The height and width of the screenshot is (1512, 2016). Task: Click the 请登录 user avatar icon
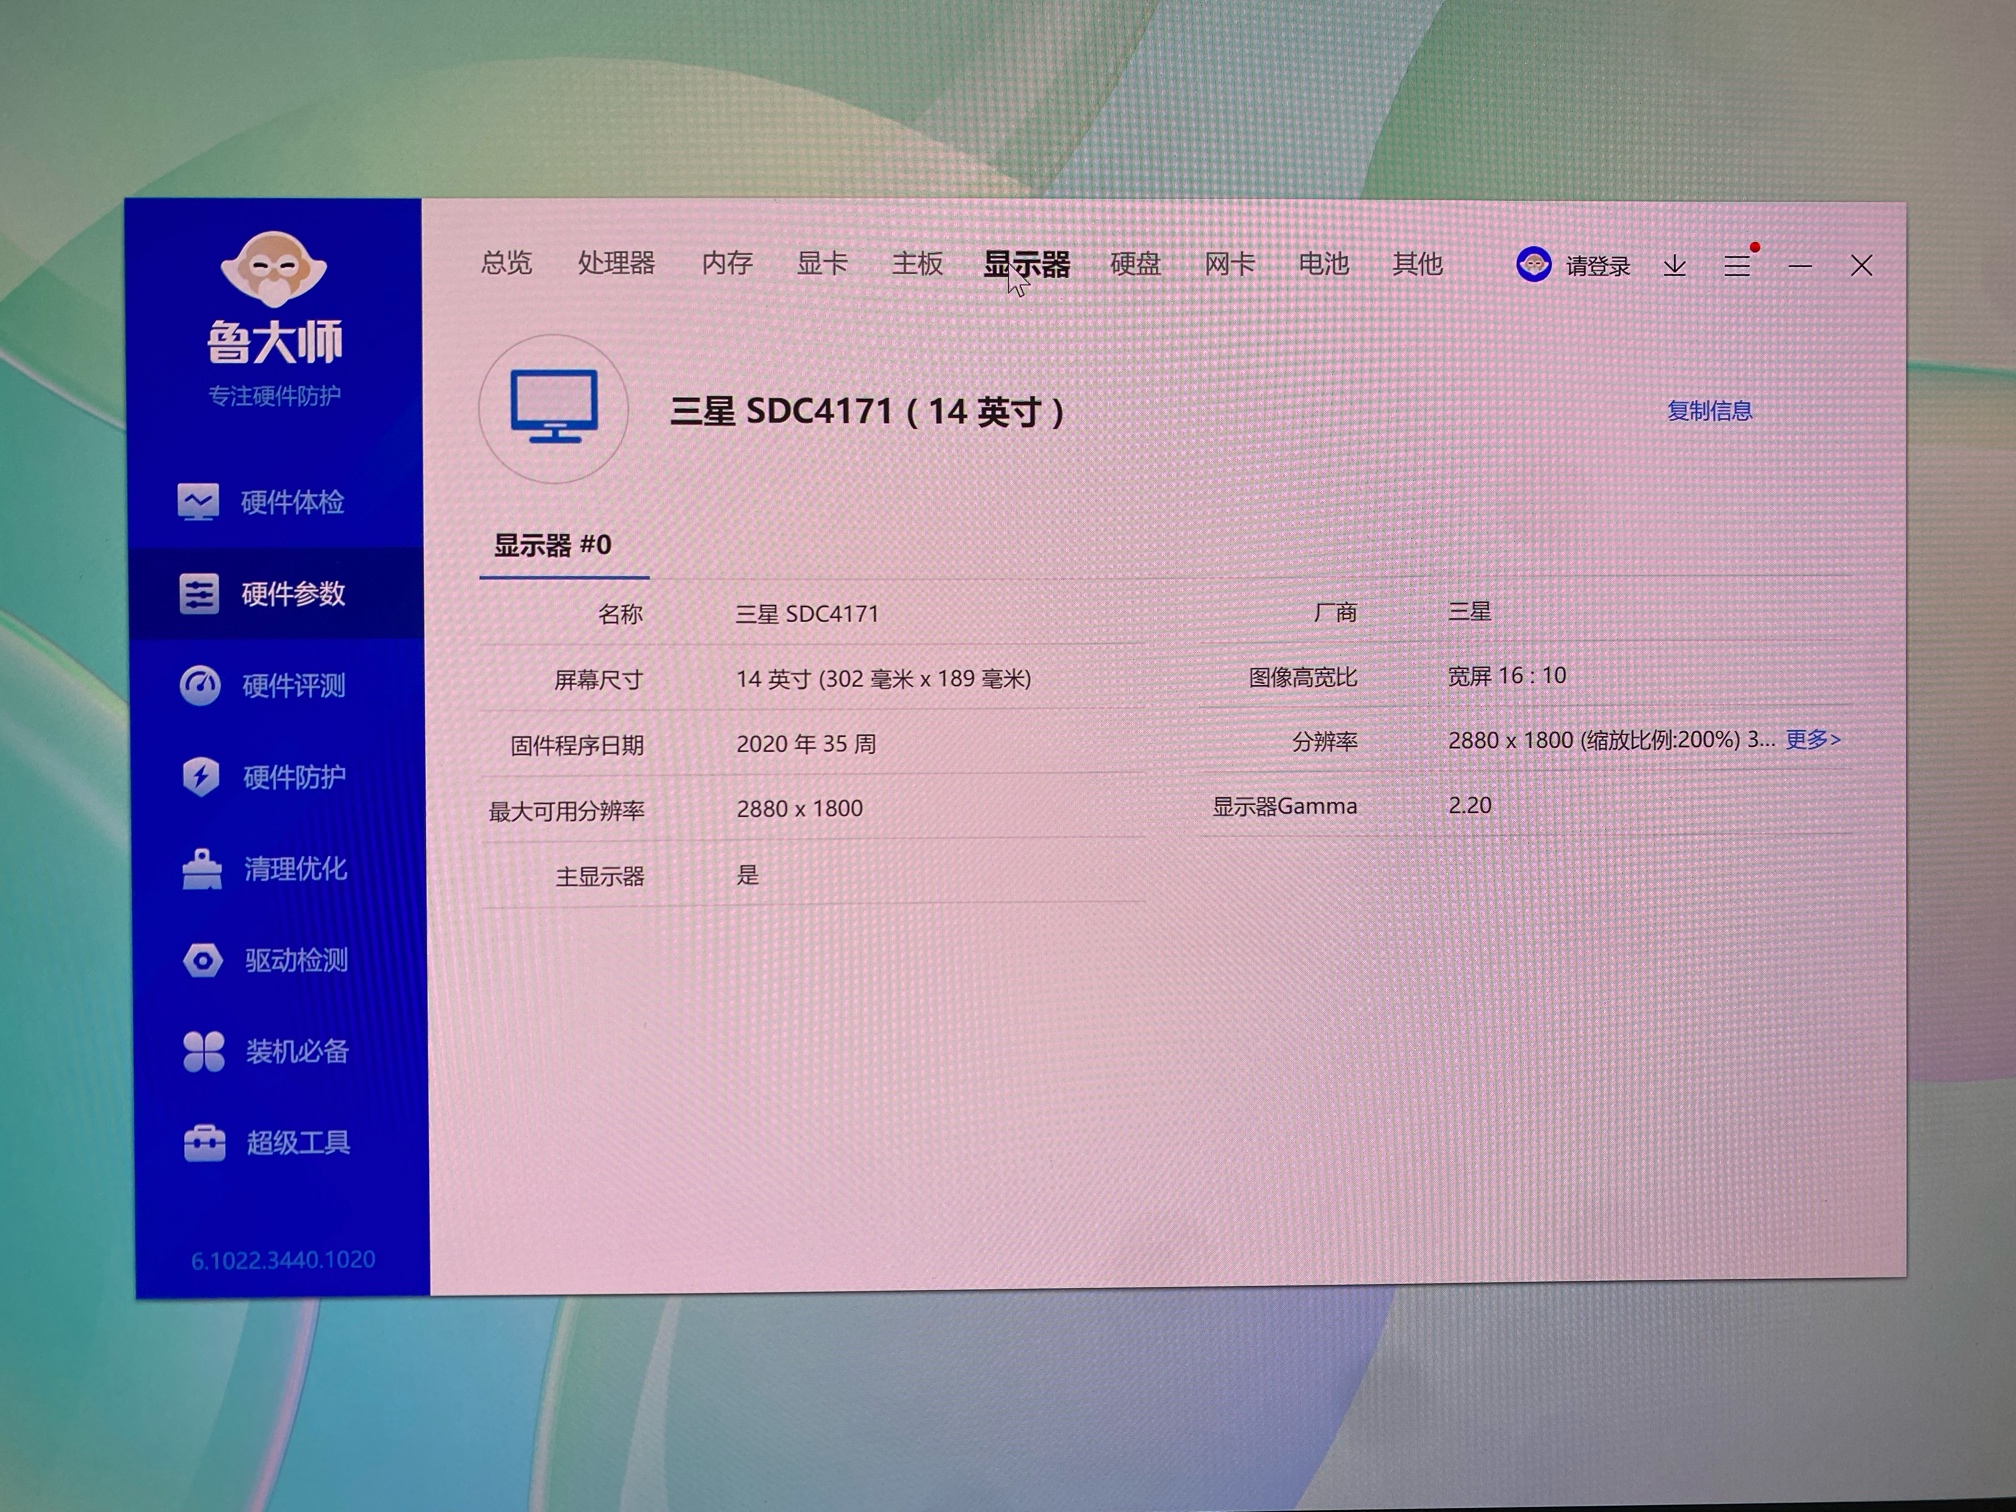(1533, 265)
